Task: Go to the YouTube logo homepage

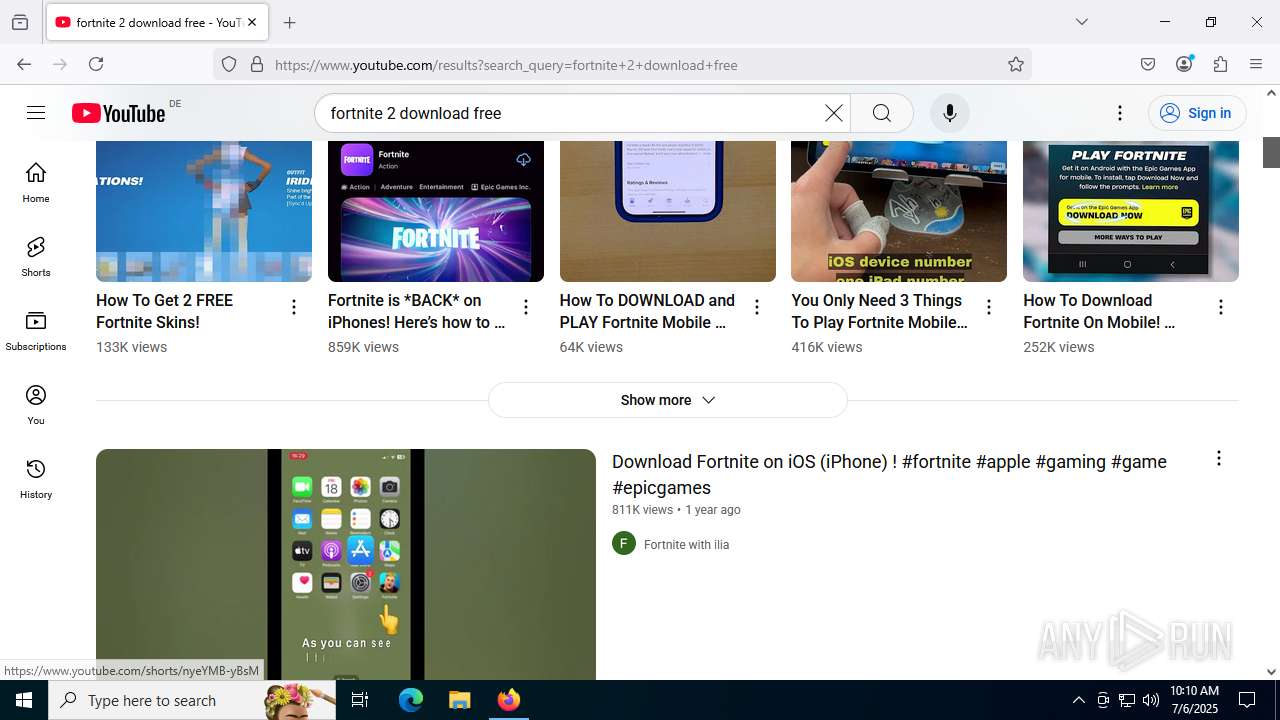Action: (118, 113)
